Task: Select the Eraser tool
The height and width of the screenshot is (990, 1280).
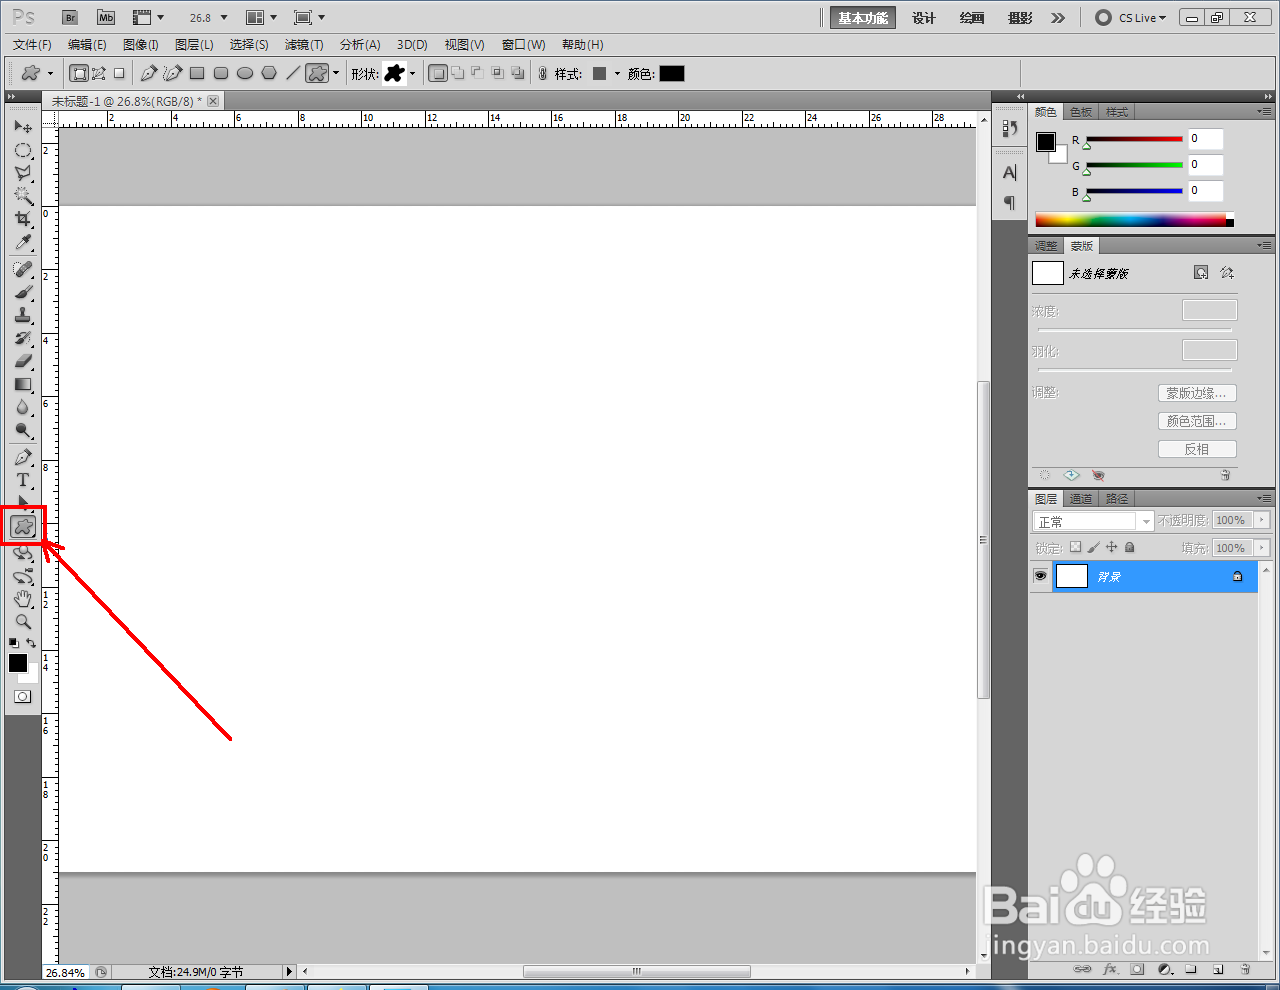Action: [23, 361]
